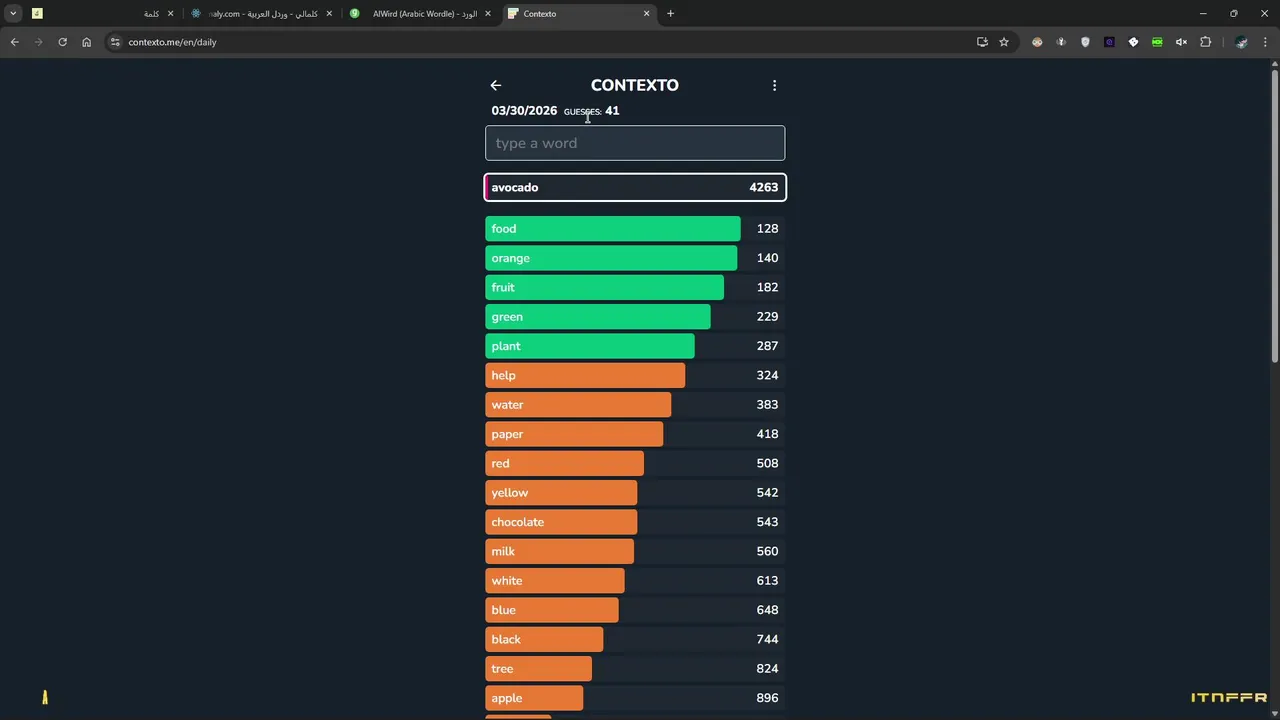
Task: Click the 'white' guess row
Action: pyautogui.click(x=635, y=580)
